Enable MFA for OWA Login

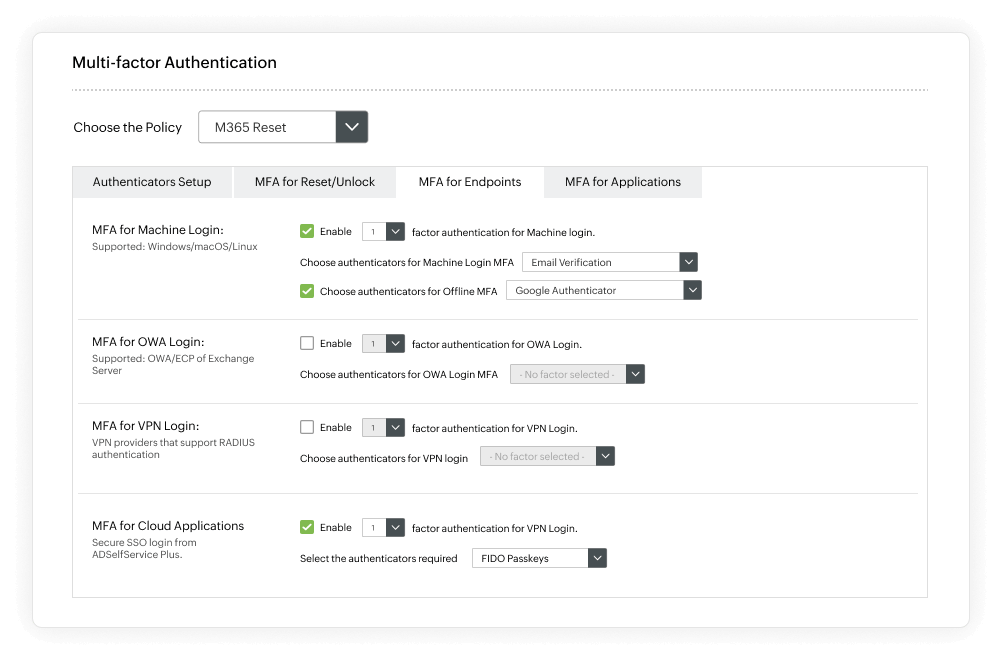pos(307,343)
